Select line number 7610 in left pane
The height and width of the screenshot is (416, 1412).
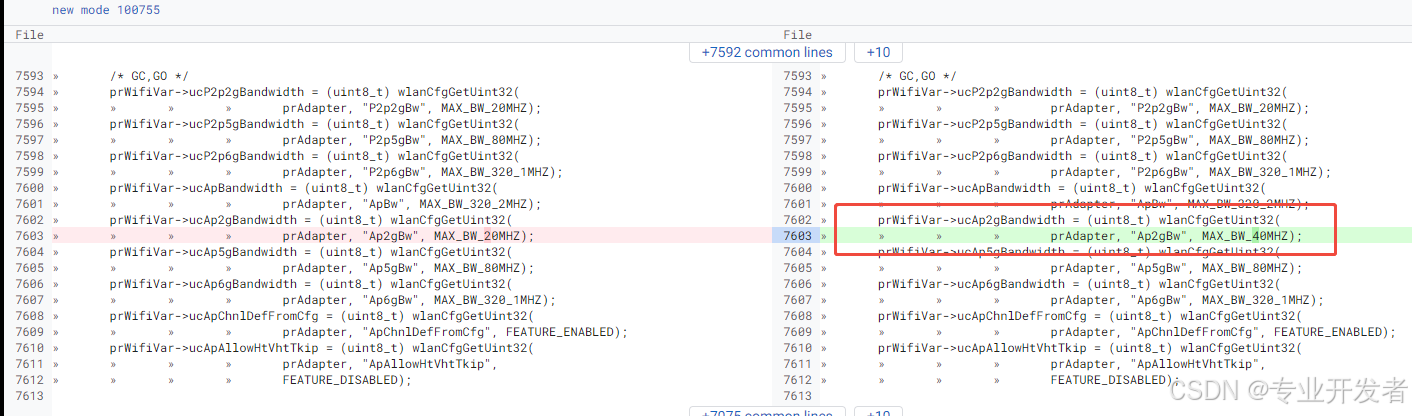click(29, 348)
